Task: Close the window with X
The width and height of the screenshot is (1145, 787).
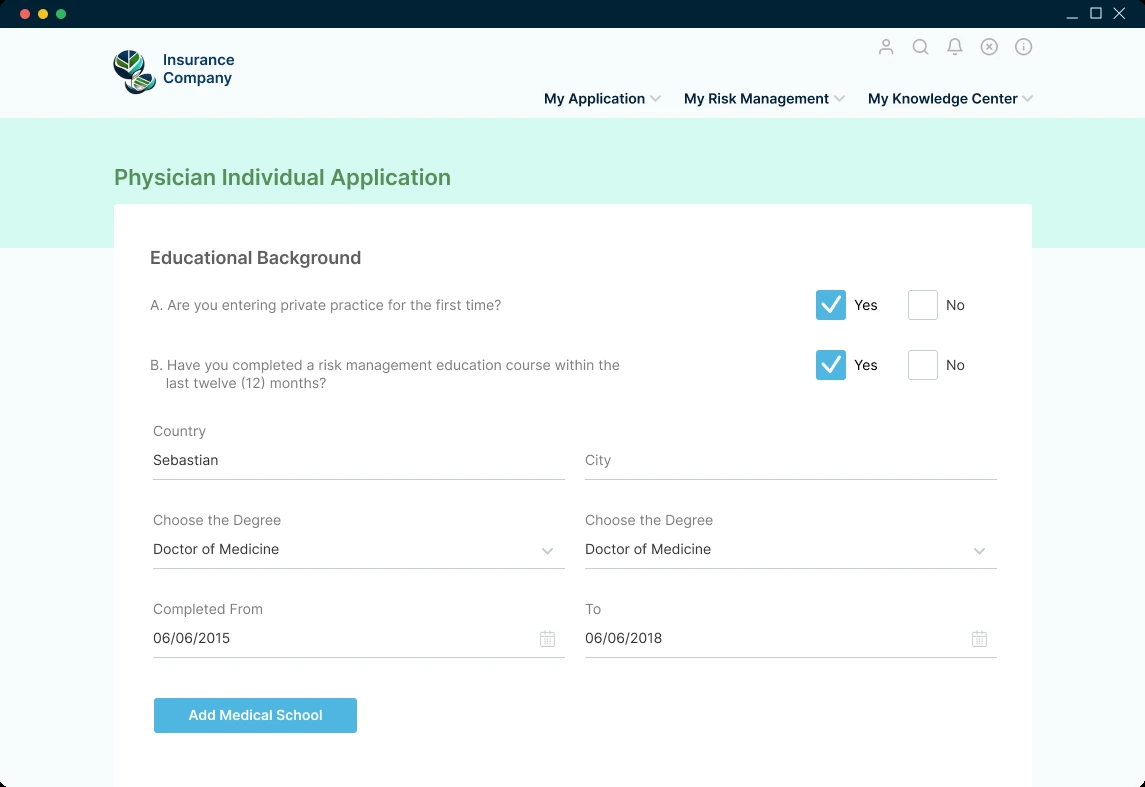Action: 1119,13
